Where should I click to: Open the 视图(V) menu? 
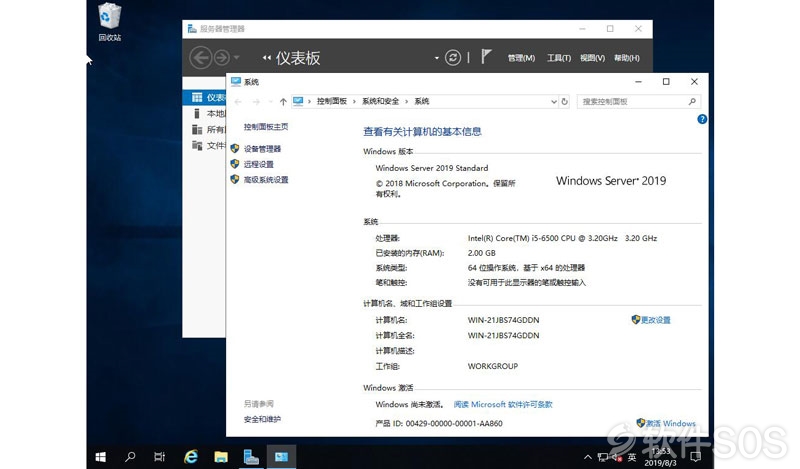(592, 58)
